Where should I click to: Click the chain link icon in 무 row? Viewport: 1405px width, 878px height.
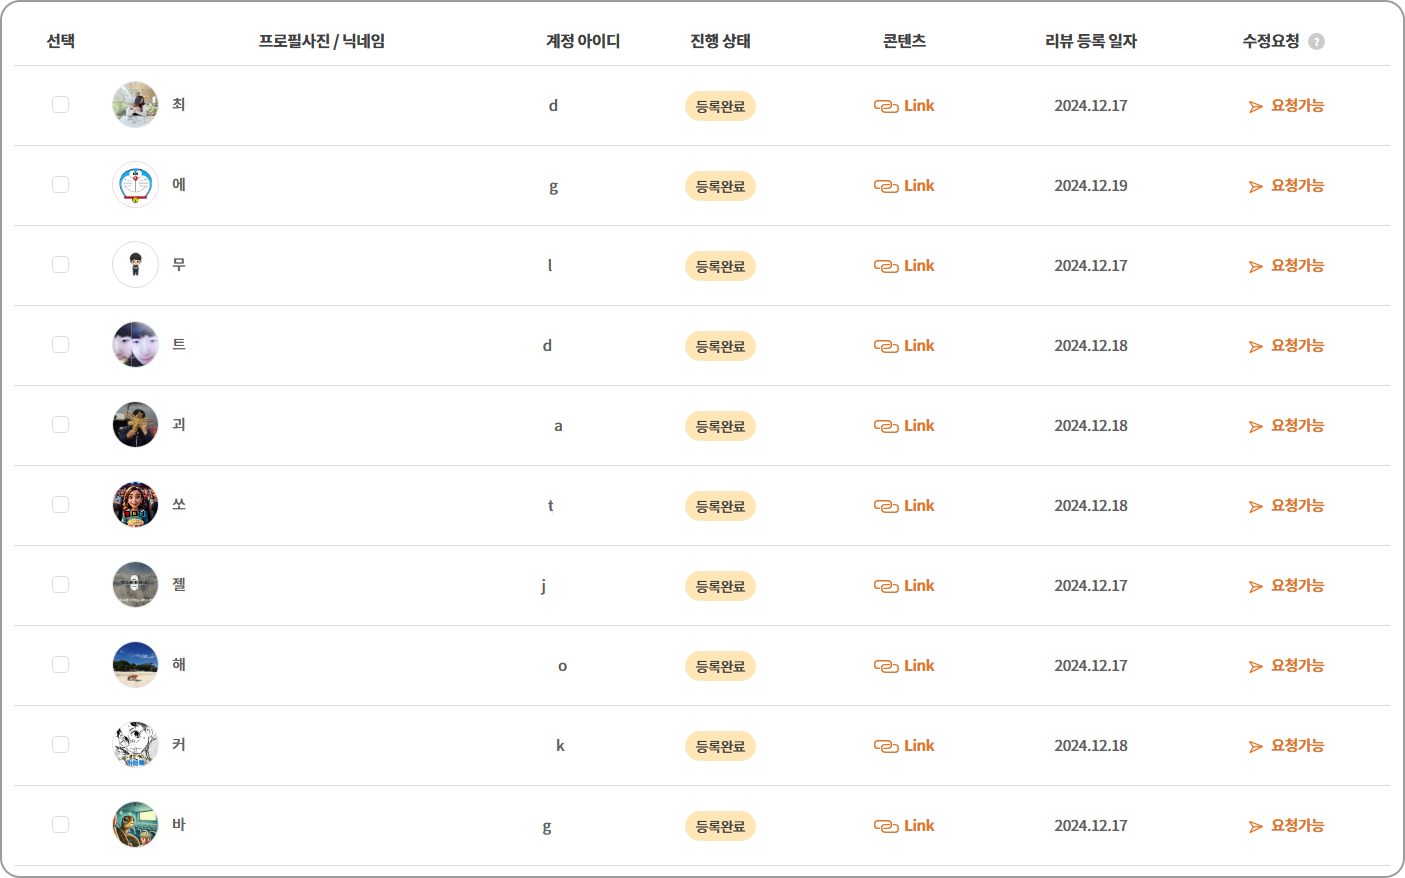[886, 266]
